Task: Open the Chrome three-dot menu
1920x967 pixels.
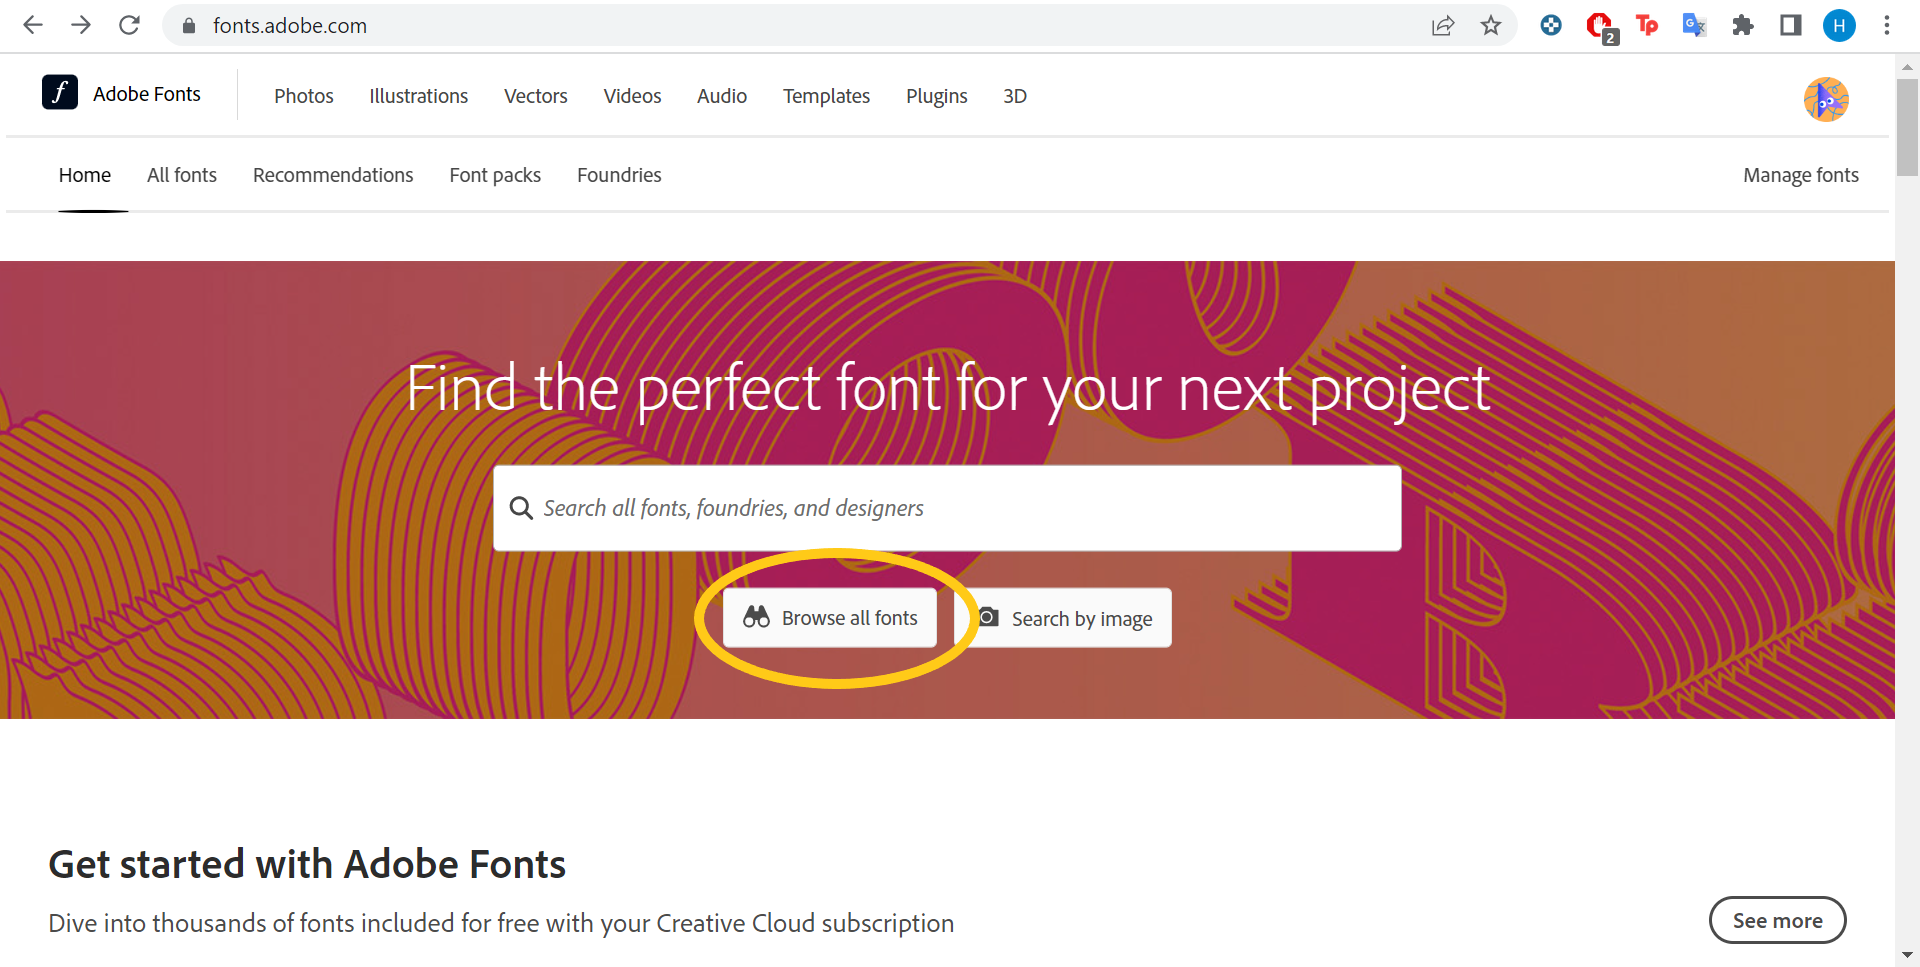Action: click(1887, 26)
